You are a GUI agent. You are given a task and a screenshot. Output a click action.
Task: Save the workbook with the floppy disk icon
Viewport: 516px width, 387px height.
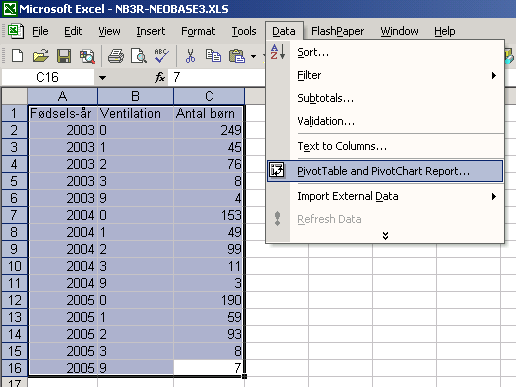pos(64,56)
